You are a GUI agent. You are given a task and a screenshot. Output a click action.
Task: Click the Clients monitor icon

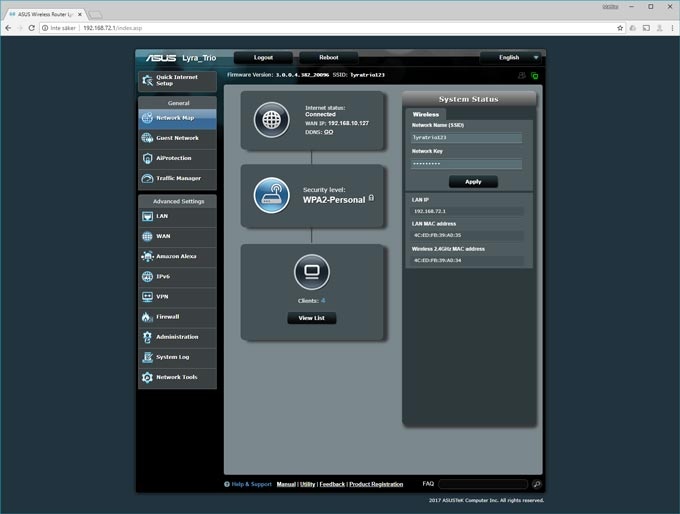pyautogui.click(x=311, y=271)
